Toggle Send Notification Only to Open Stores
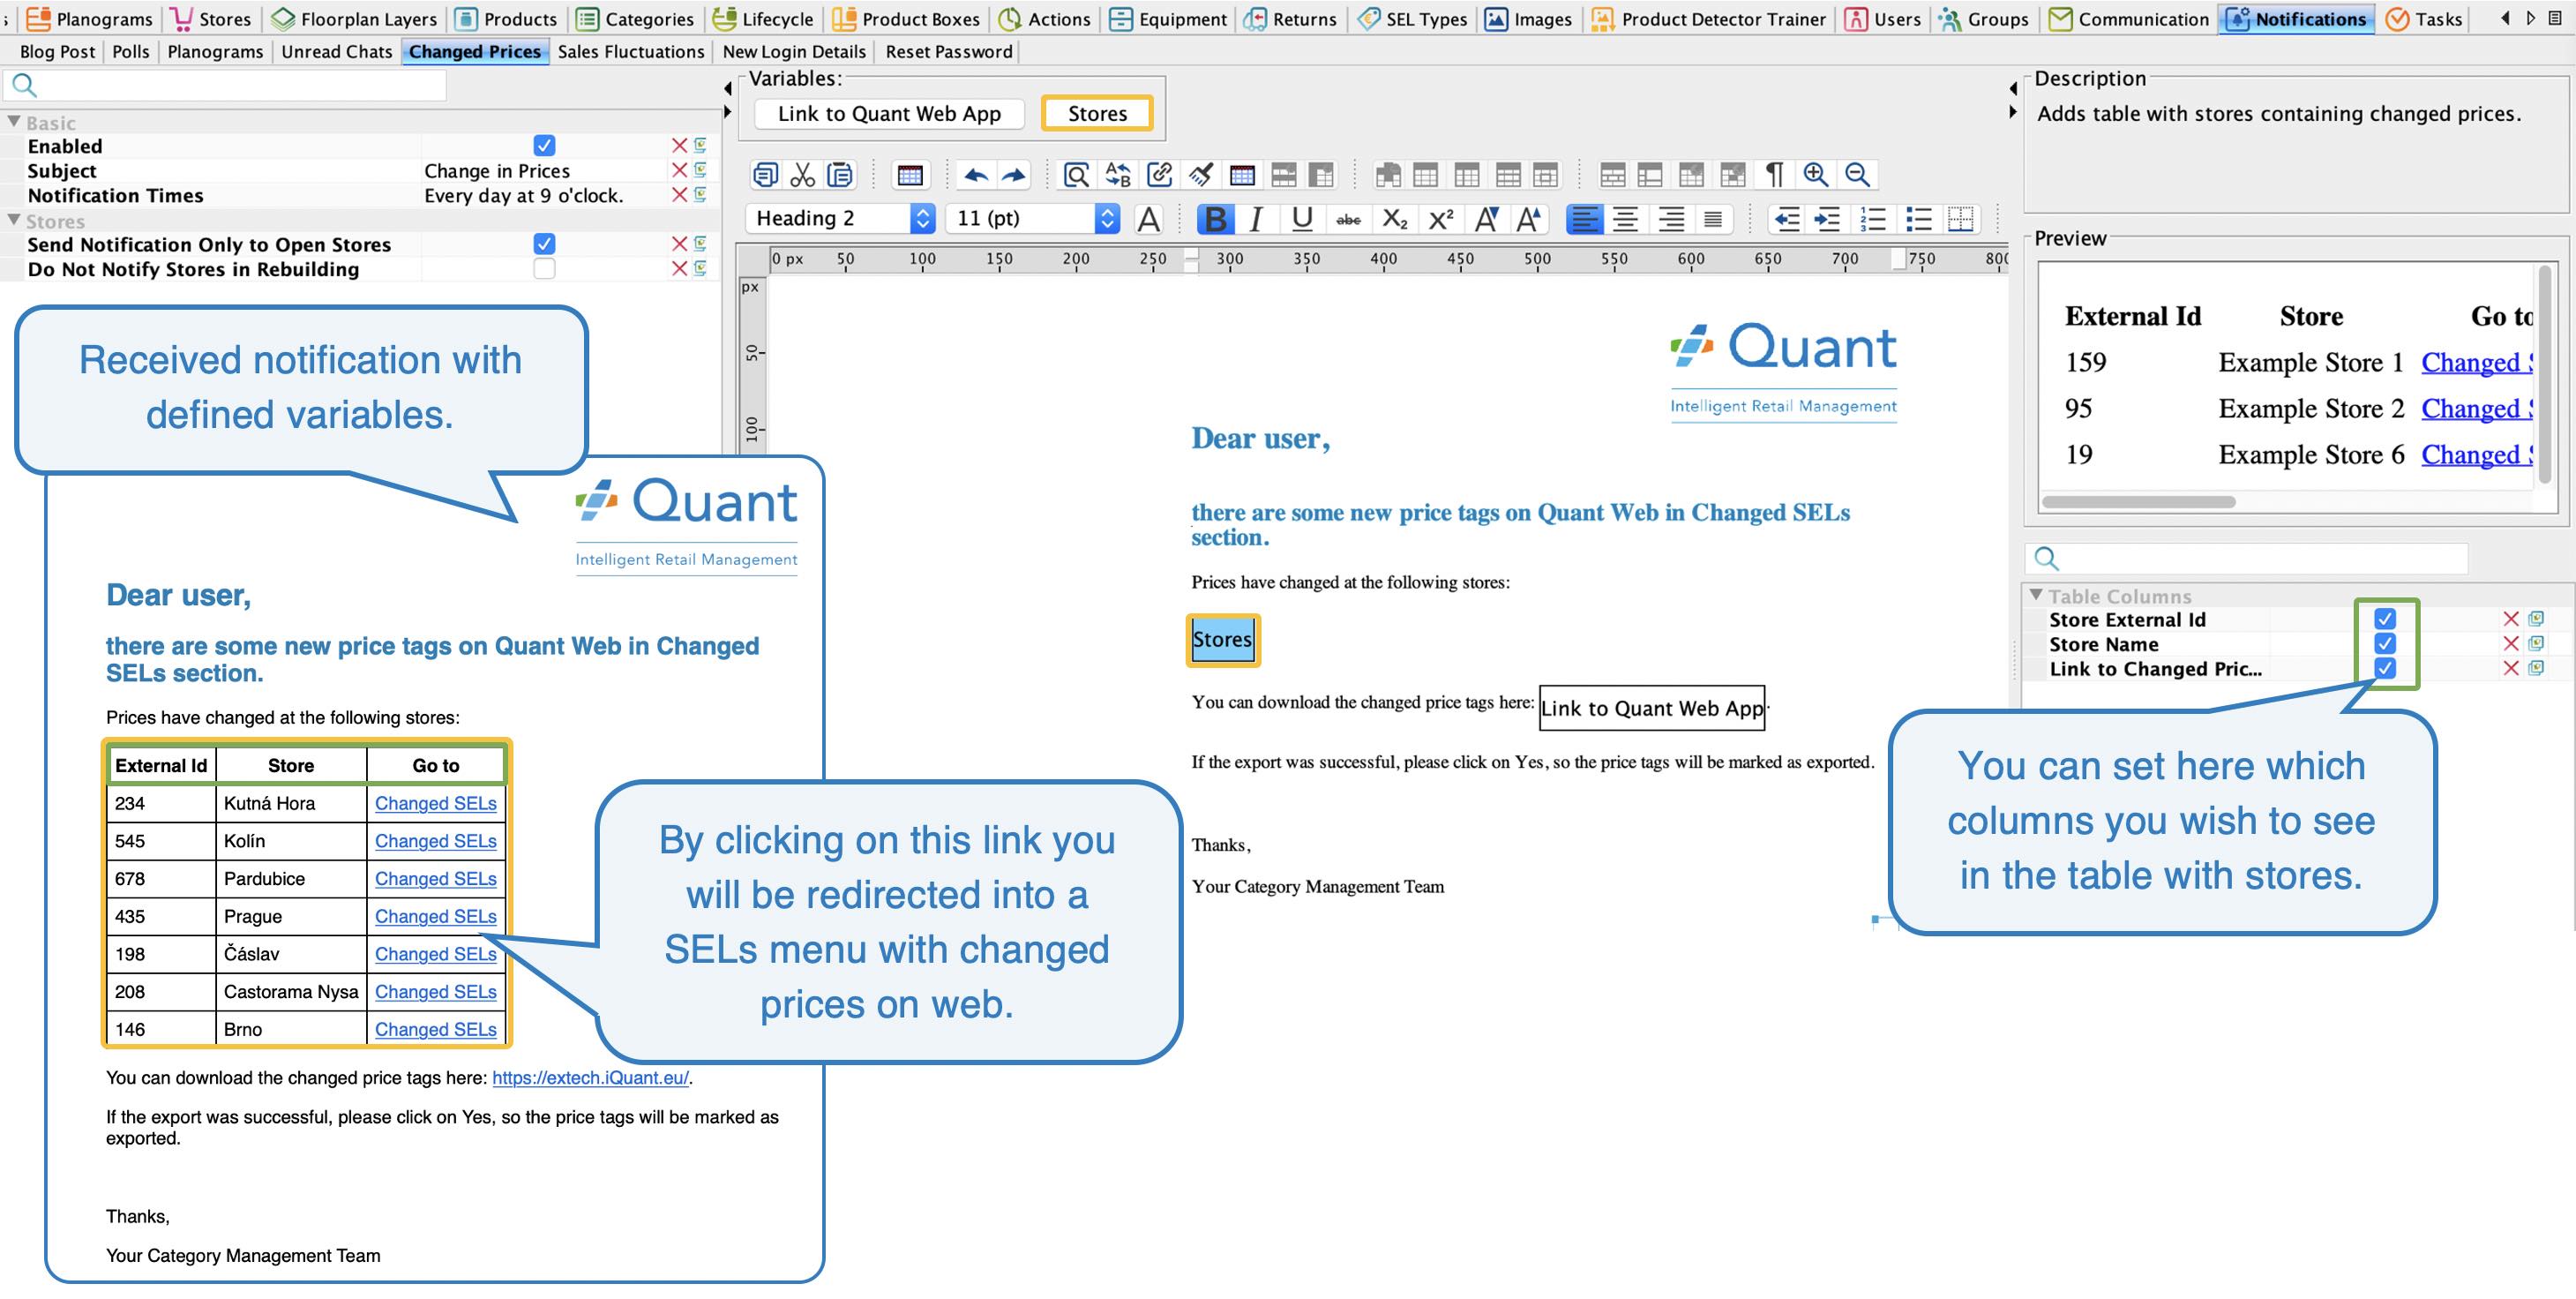Screen dimensions: 2576x1299 click(544, 244)
